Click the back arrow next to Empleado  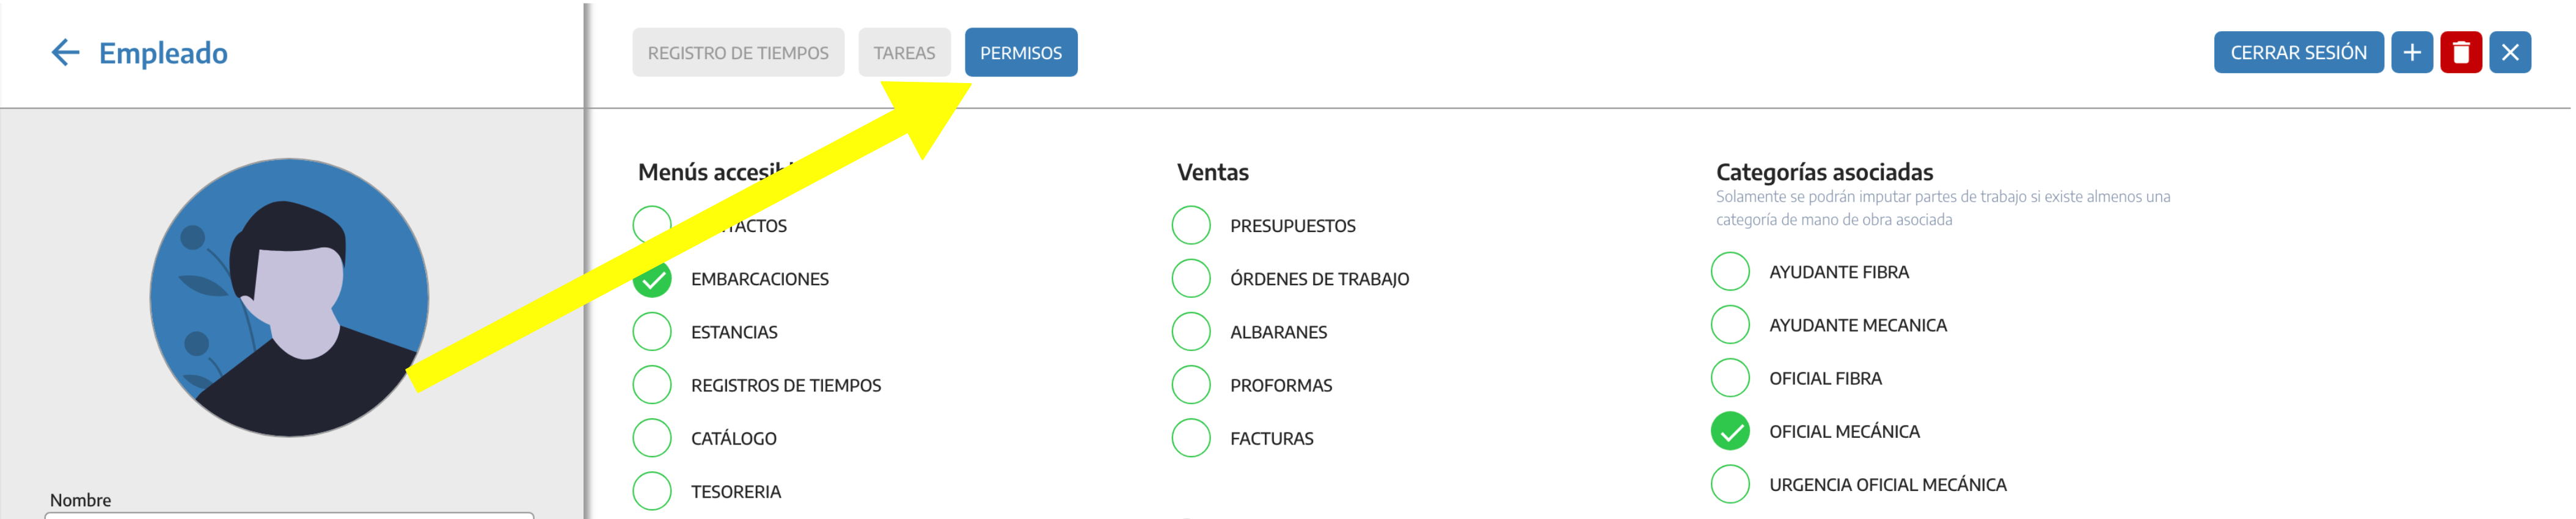tap(65, 53)
